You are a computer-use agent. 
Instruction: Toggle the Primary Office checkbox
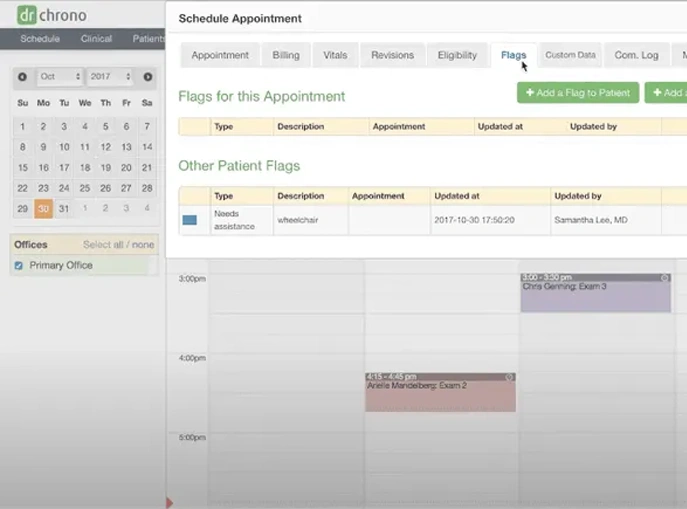tap(18, 265)
